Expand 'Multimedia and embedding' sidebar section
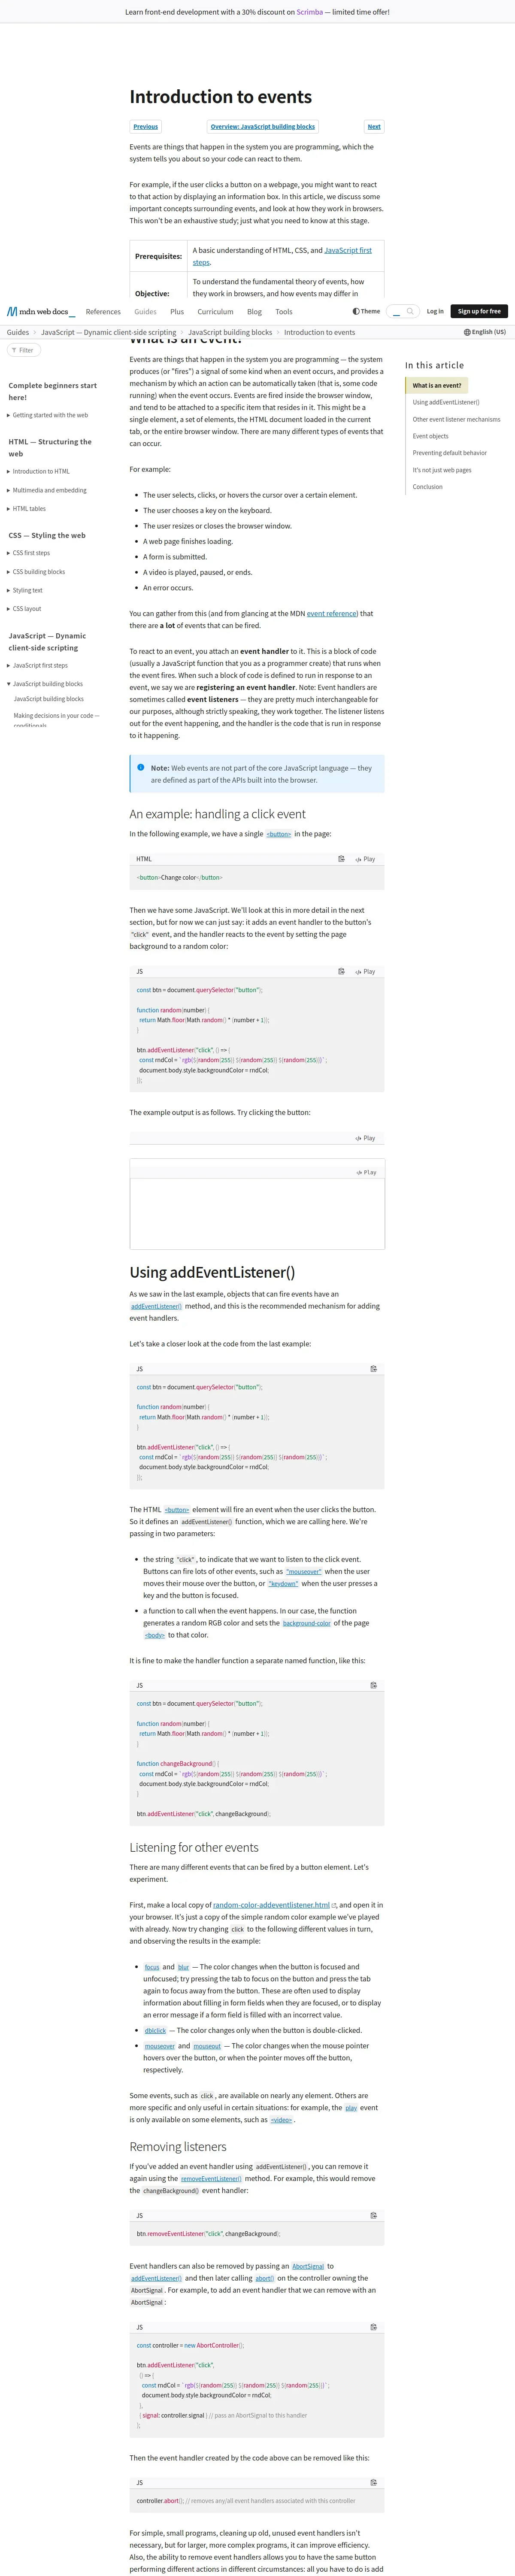 pos(47,490)
